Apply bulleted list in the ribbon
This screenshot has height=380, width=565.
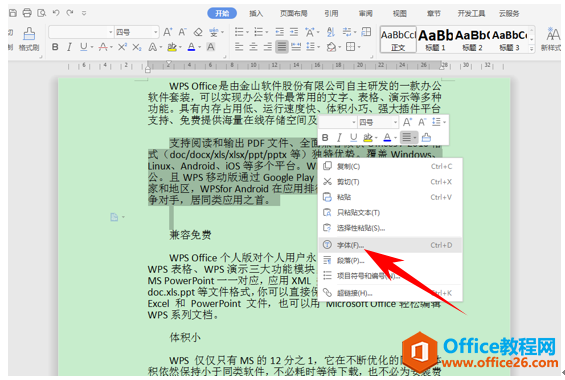239,32
